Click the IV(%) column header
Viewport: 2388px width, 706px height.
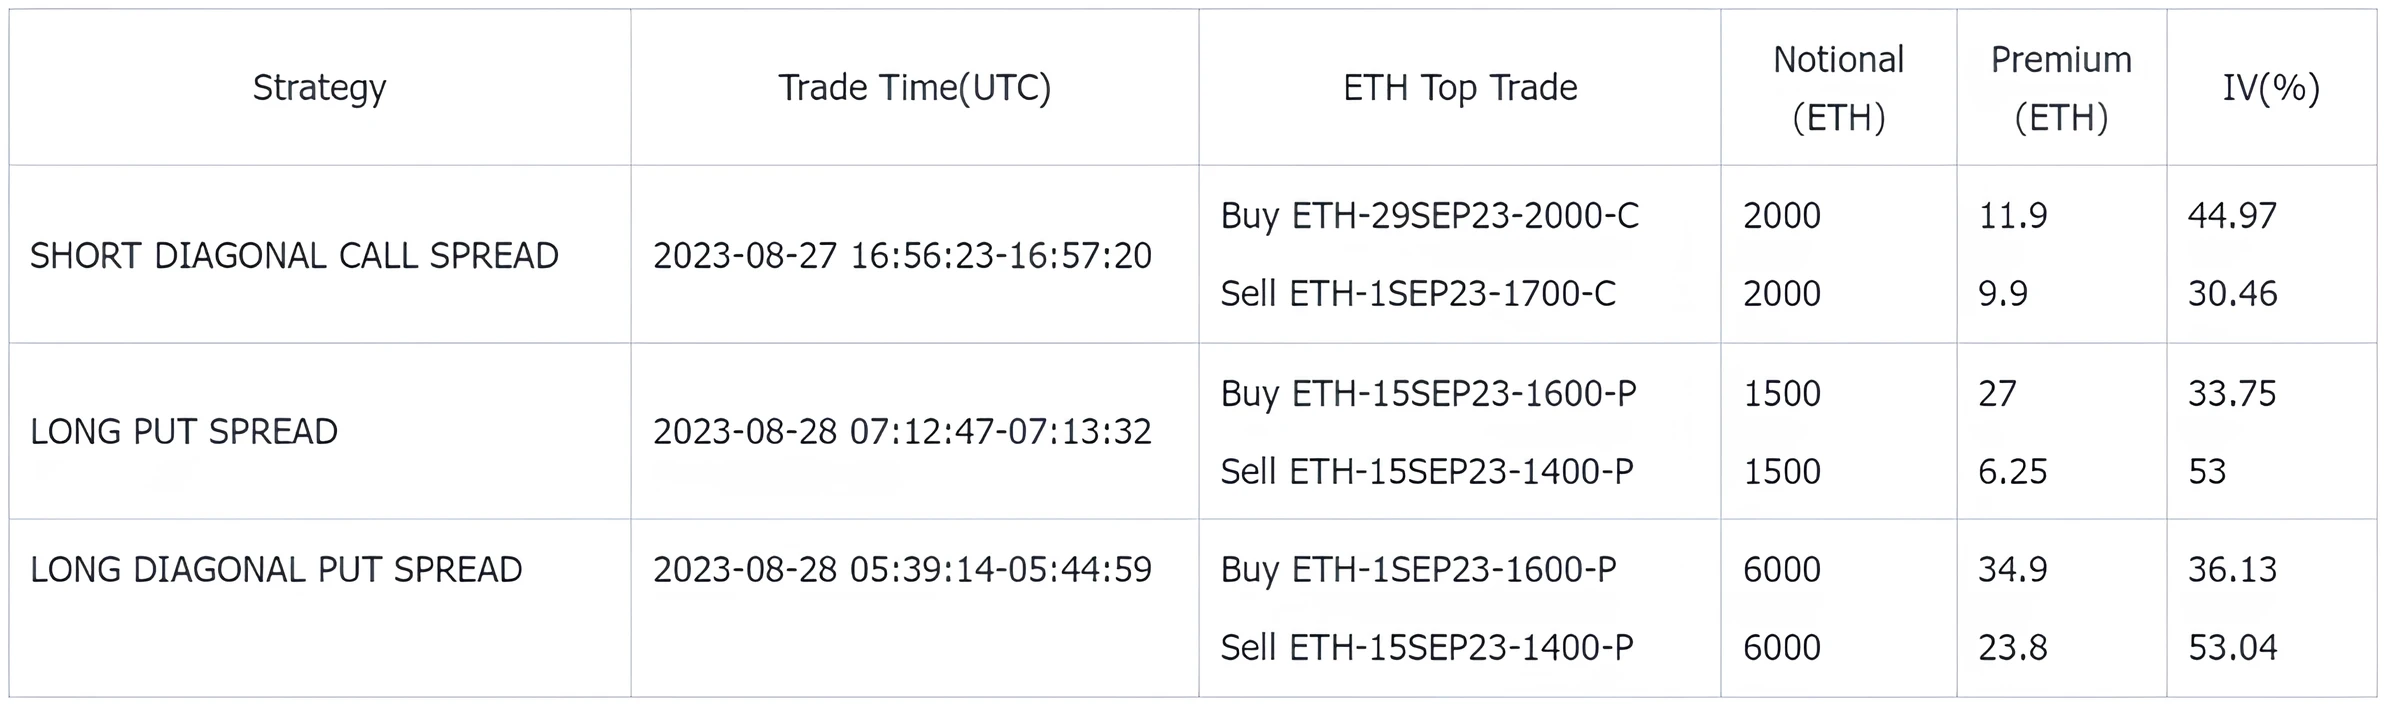2271,88
